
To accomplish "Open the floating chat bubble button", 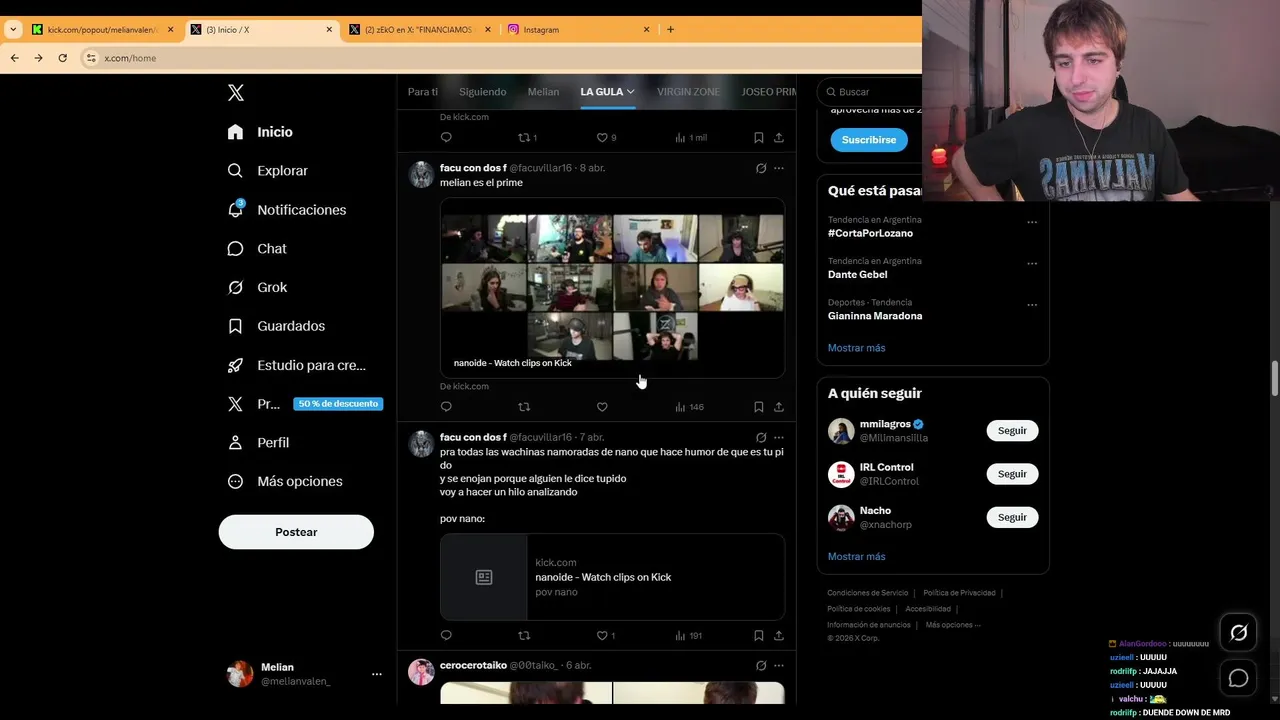I will [1238, 678].
